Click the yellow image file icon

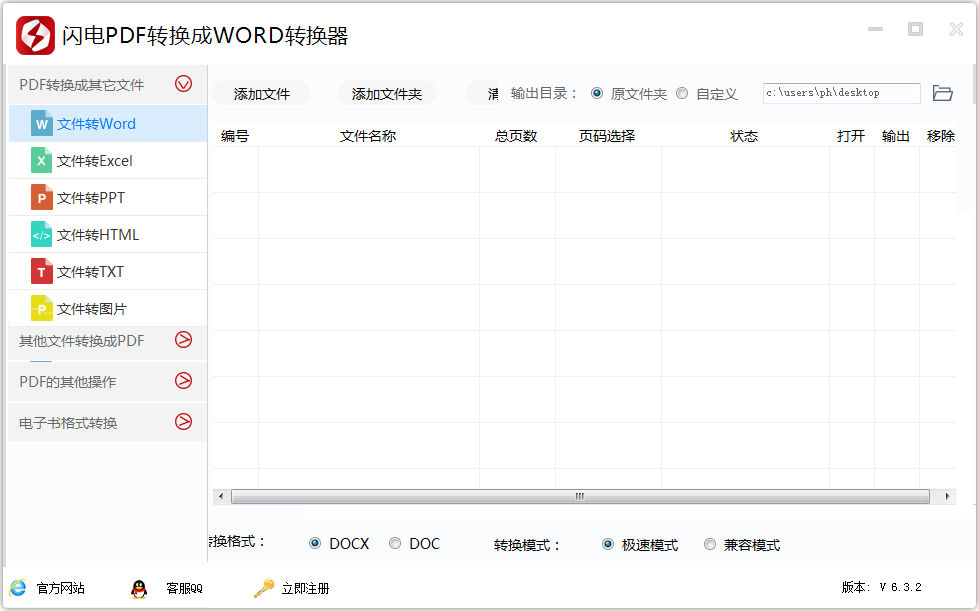tap(41, 309)
